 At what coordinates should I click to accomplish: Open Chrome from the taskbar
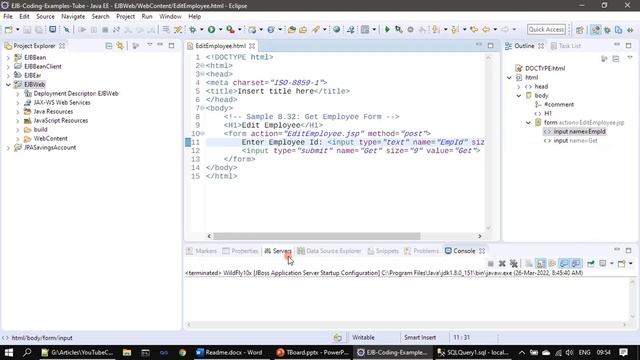point(182,352)
